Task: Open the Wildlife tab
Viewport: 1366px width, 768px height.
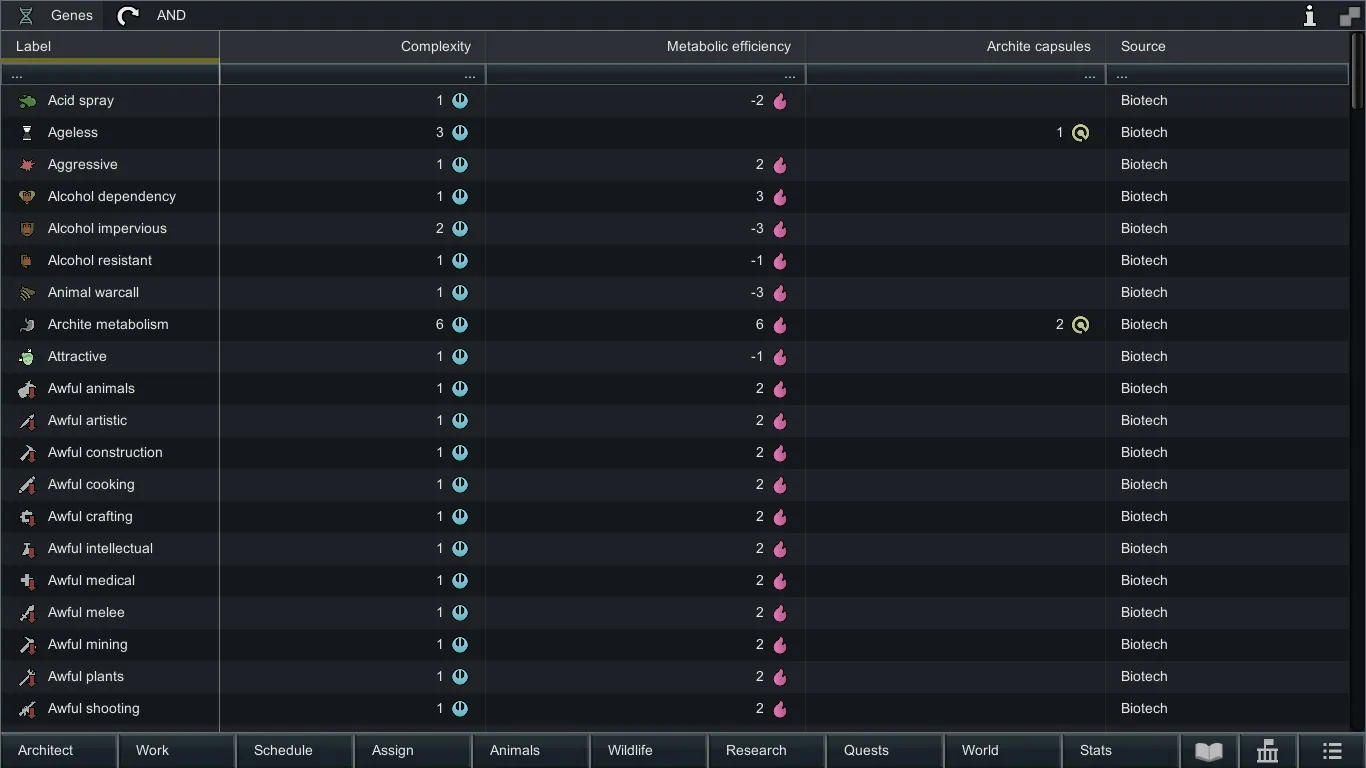Action: pyautogui.click(x=630, y=751)
